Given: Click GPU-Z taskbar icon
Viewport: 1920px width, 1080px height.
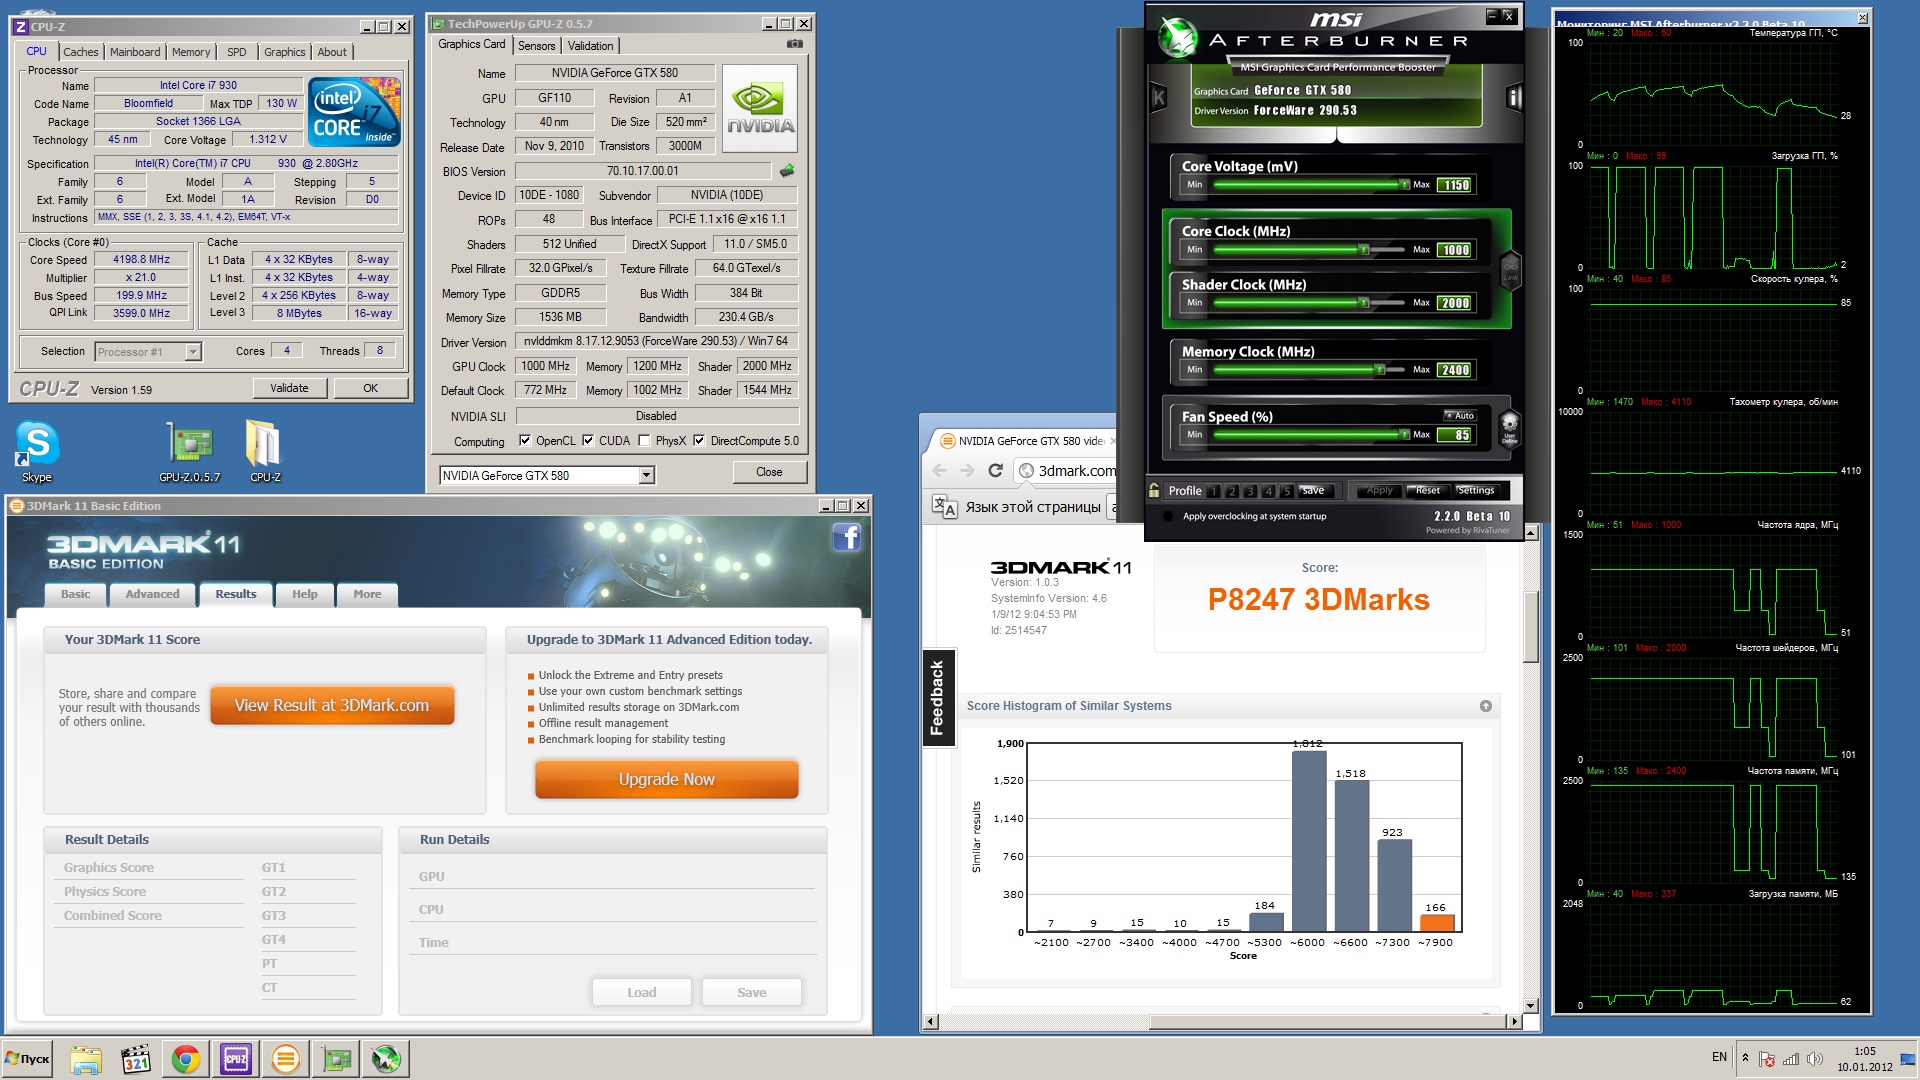Looking at the screenshot, I should (x=336, y=1059).
